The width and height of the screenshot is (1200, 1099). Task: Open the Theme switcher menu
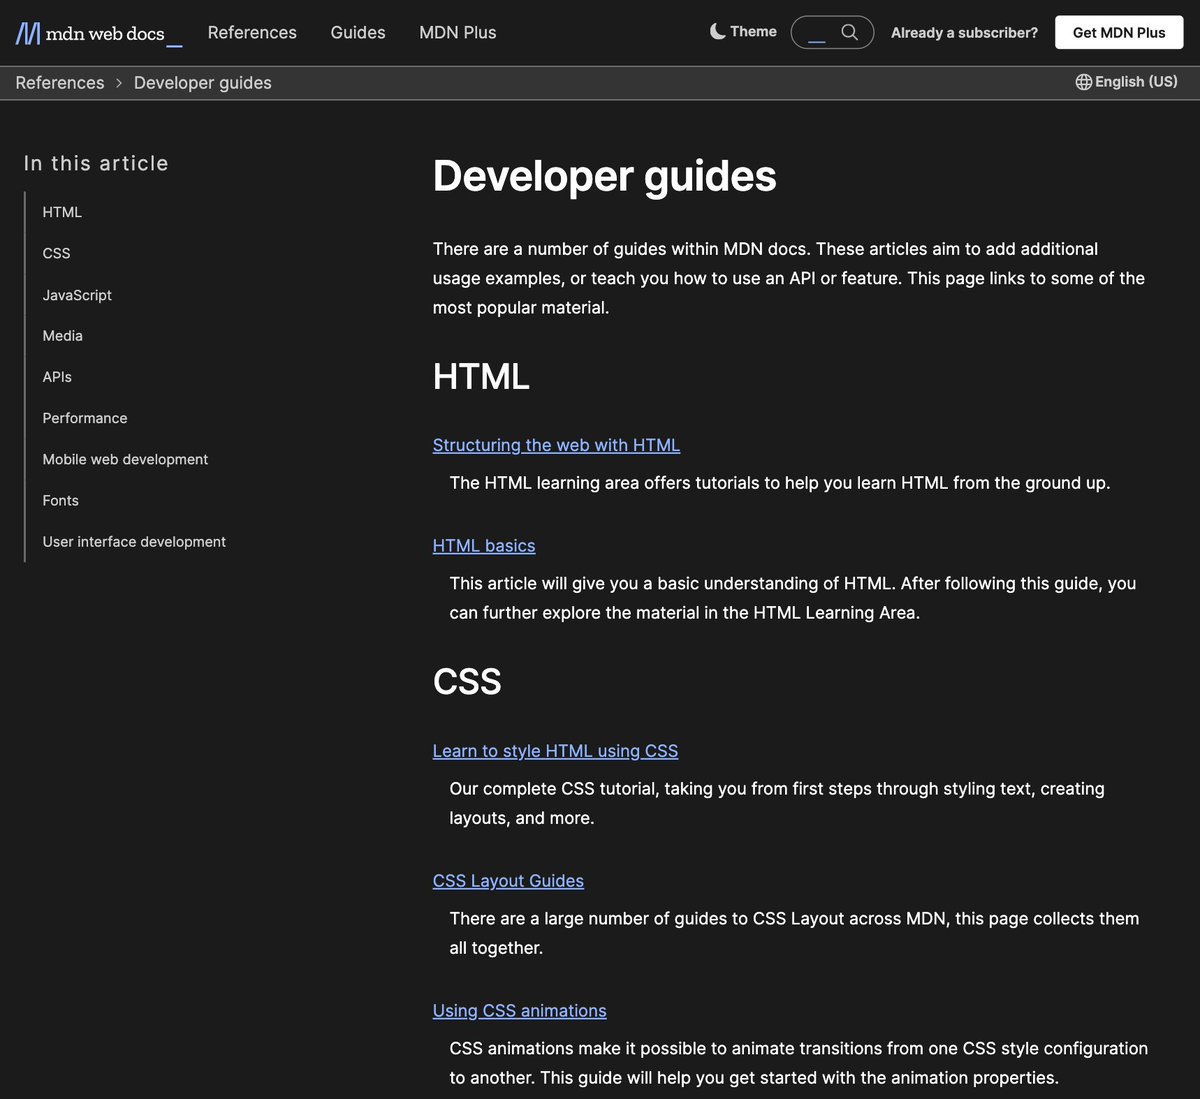(x=743, y=32)
